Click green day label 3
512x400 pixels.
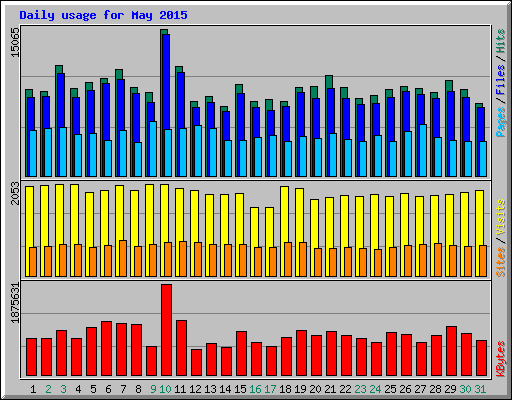pos(63,389)
